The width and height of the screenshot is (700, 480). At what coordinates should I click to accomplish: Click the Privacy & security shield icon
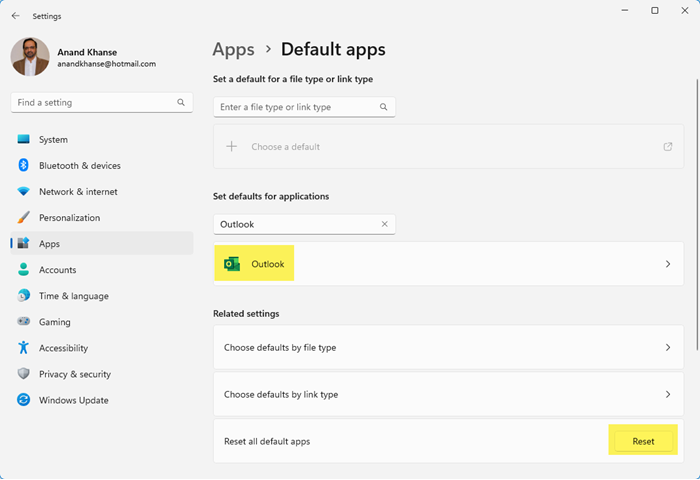click(x=23, y=374)
